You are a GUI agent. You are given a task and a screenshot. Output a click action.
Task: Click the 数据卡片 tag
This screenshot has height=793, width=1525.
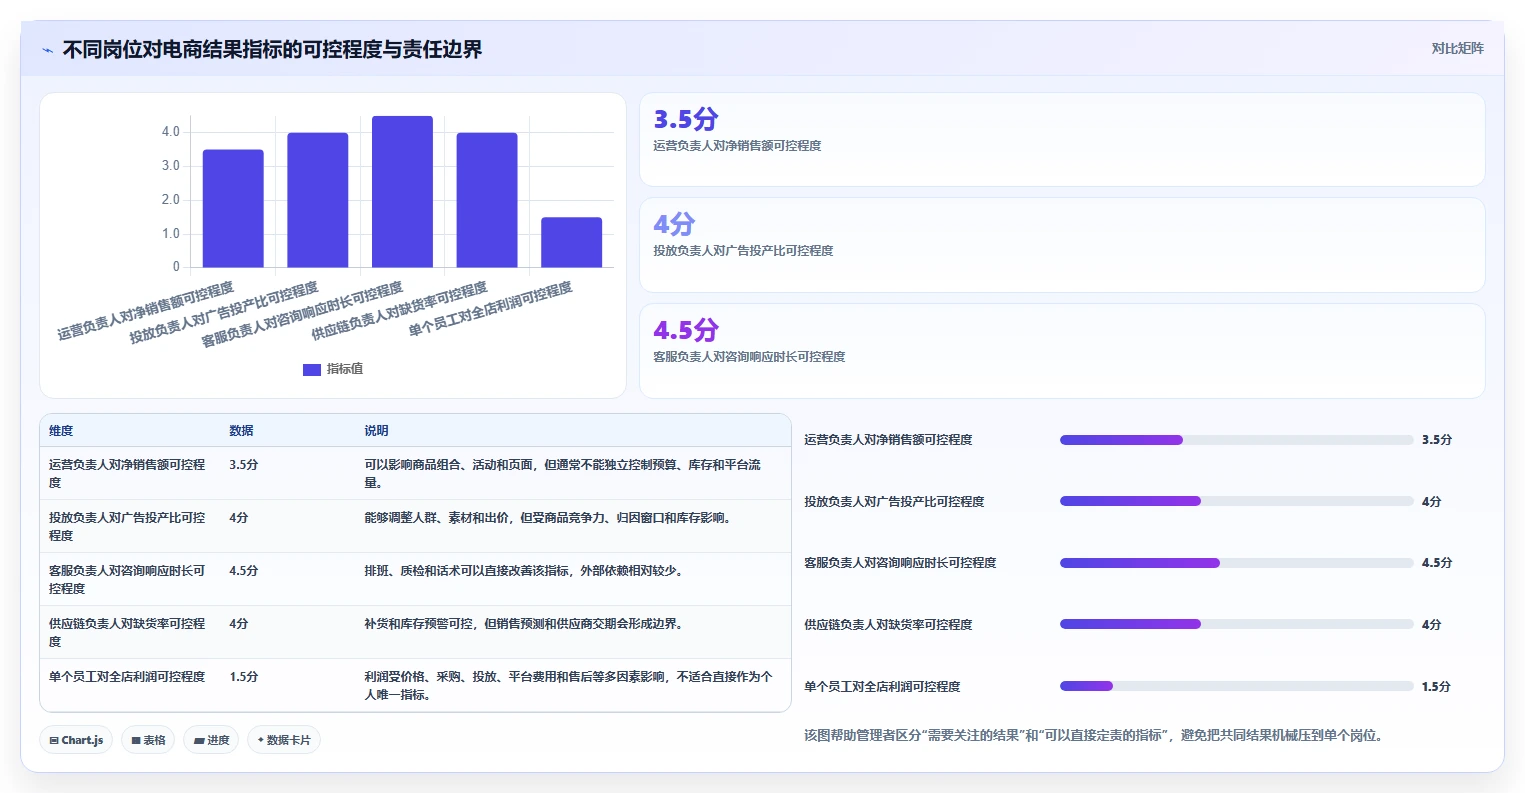284,740
